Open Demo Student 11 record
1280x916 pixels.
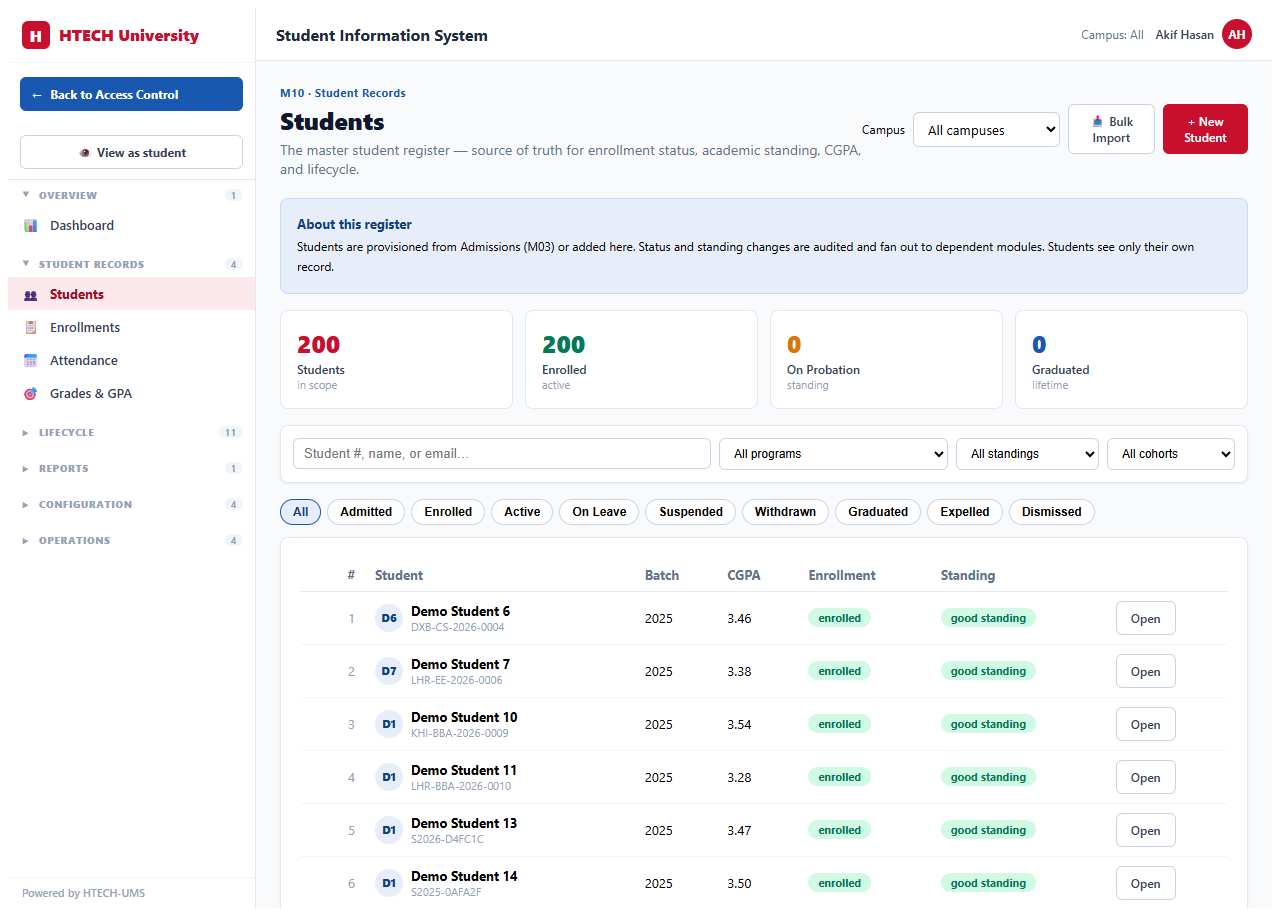pos(1145,777)
